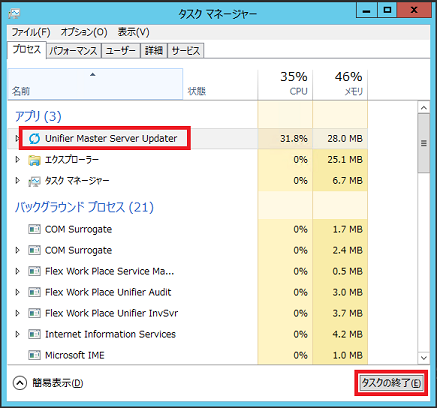Click the Microsoft IME process icon
This screenshot has width=437, height=408.
pyautogui.click(x=34, y=355)
